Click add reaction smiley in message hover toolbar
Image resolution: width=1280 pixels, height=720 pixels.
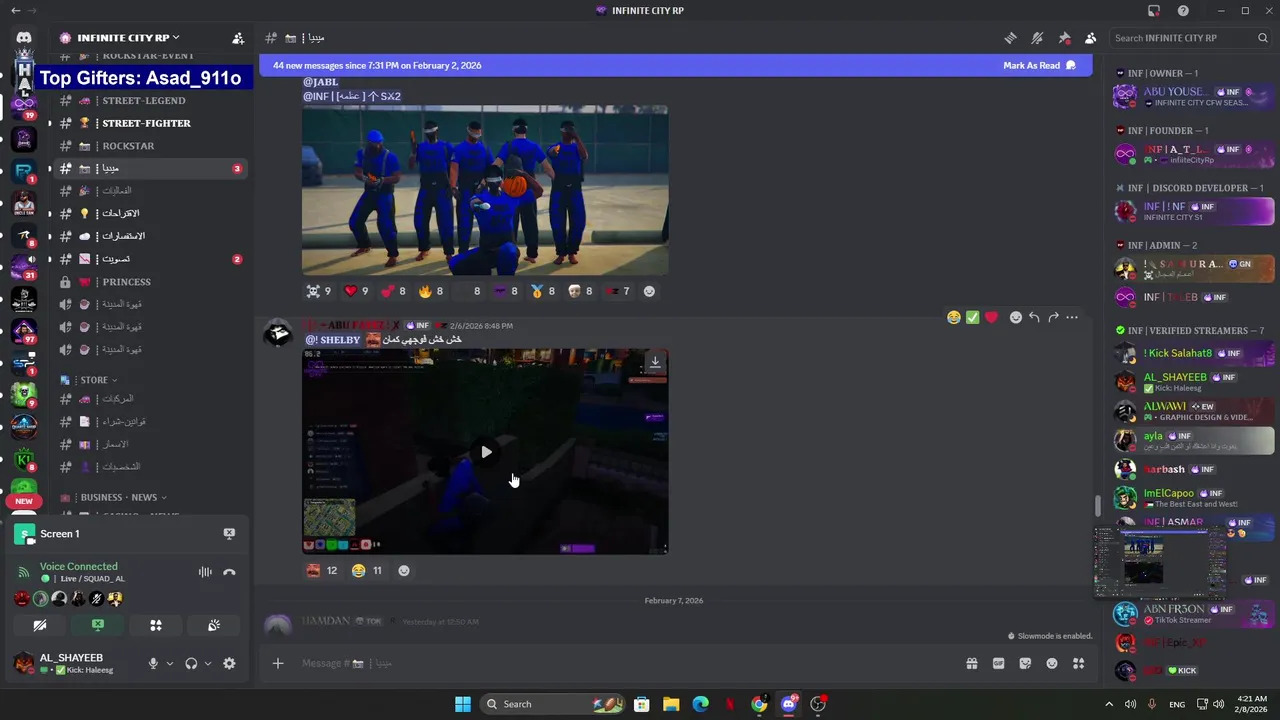coord(1016,317)
